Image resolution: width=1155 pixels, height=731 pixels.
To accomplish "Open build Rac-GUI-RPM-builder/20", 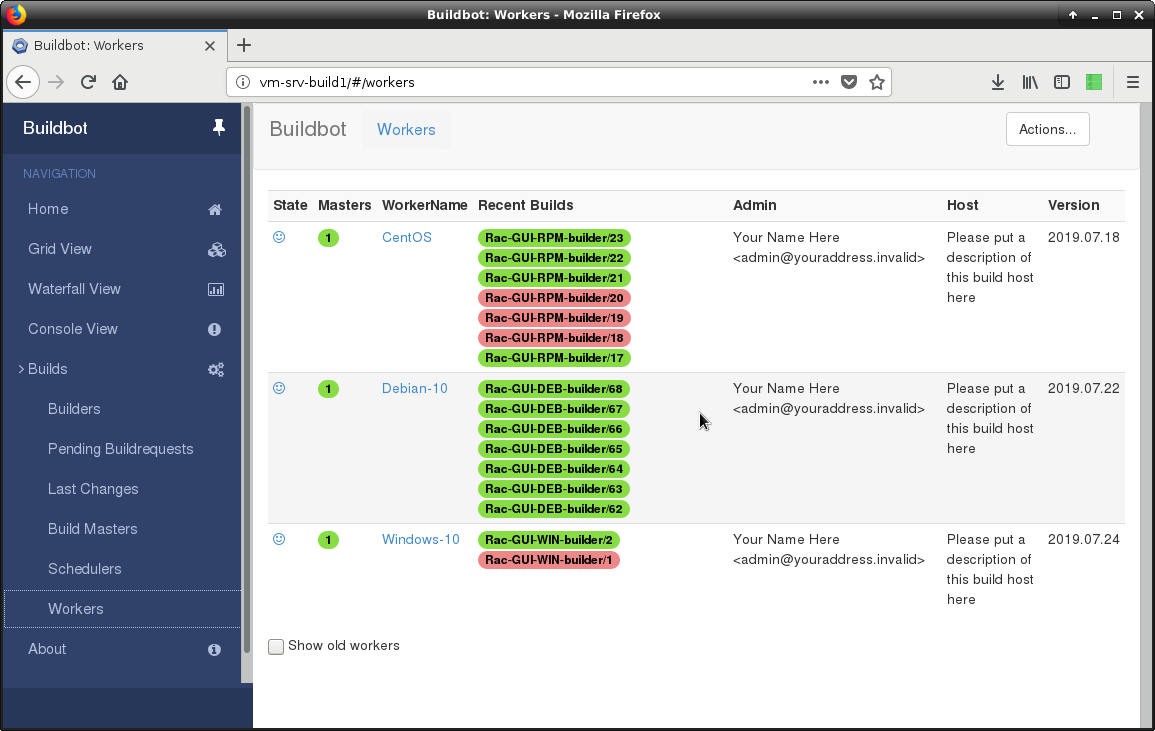I will [x=554, y=298].
